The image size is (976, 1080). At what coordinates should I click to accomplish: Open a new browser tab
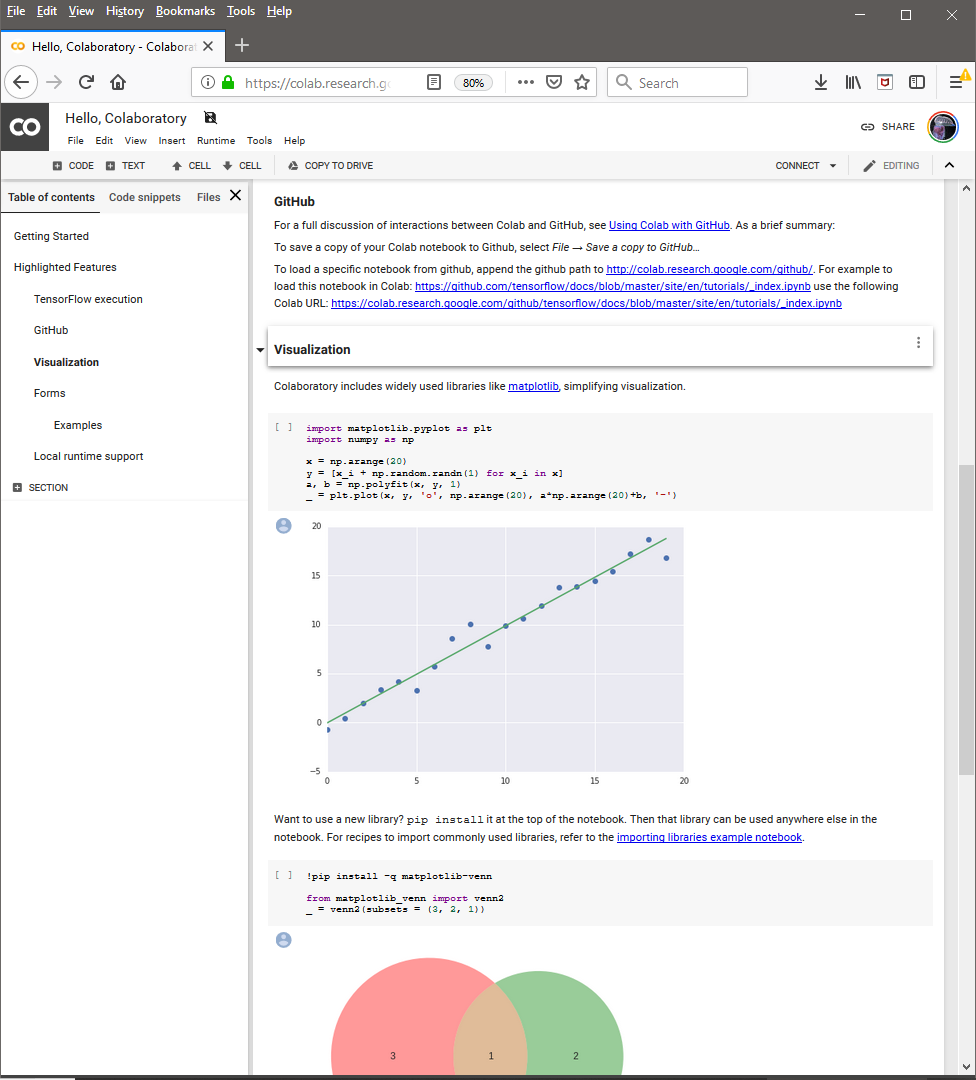click(242, 45)
